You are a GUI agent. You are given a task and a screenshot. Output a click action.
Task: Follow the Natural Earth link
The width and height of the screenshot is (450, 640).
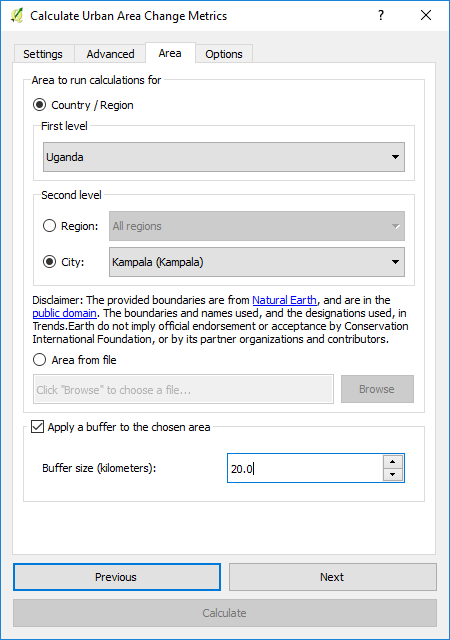point(284,300)
